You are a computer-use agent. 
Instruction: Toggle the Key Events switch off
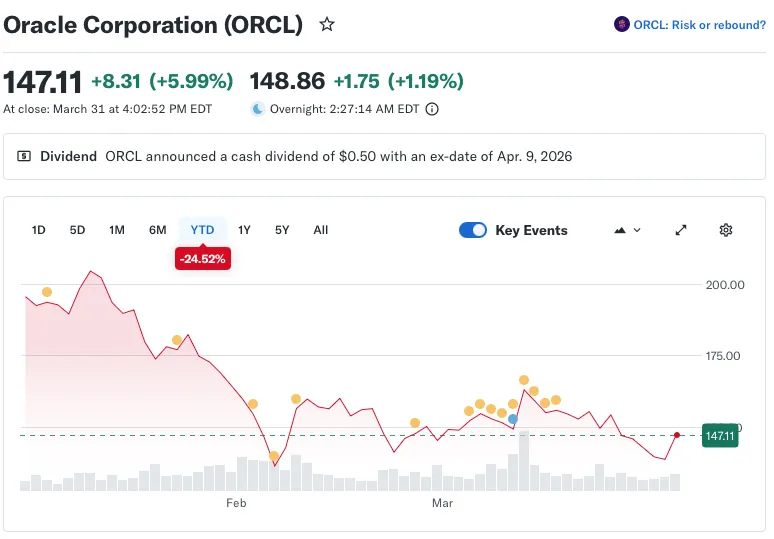[x=473, y=230]
